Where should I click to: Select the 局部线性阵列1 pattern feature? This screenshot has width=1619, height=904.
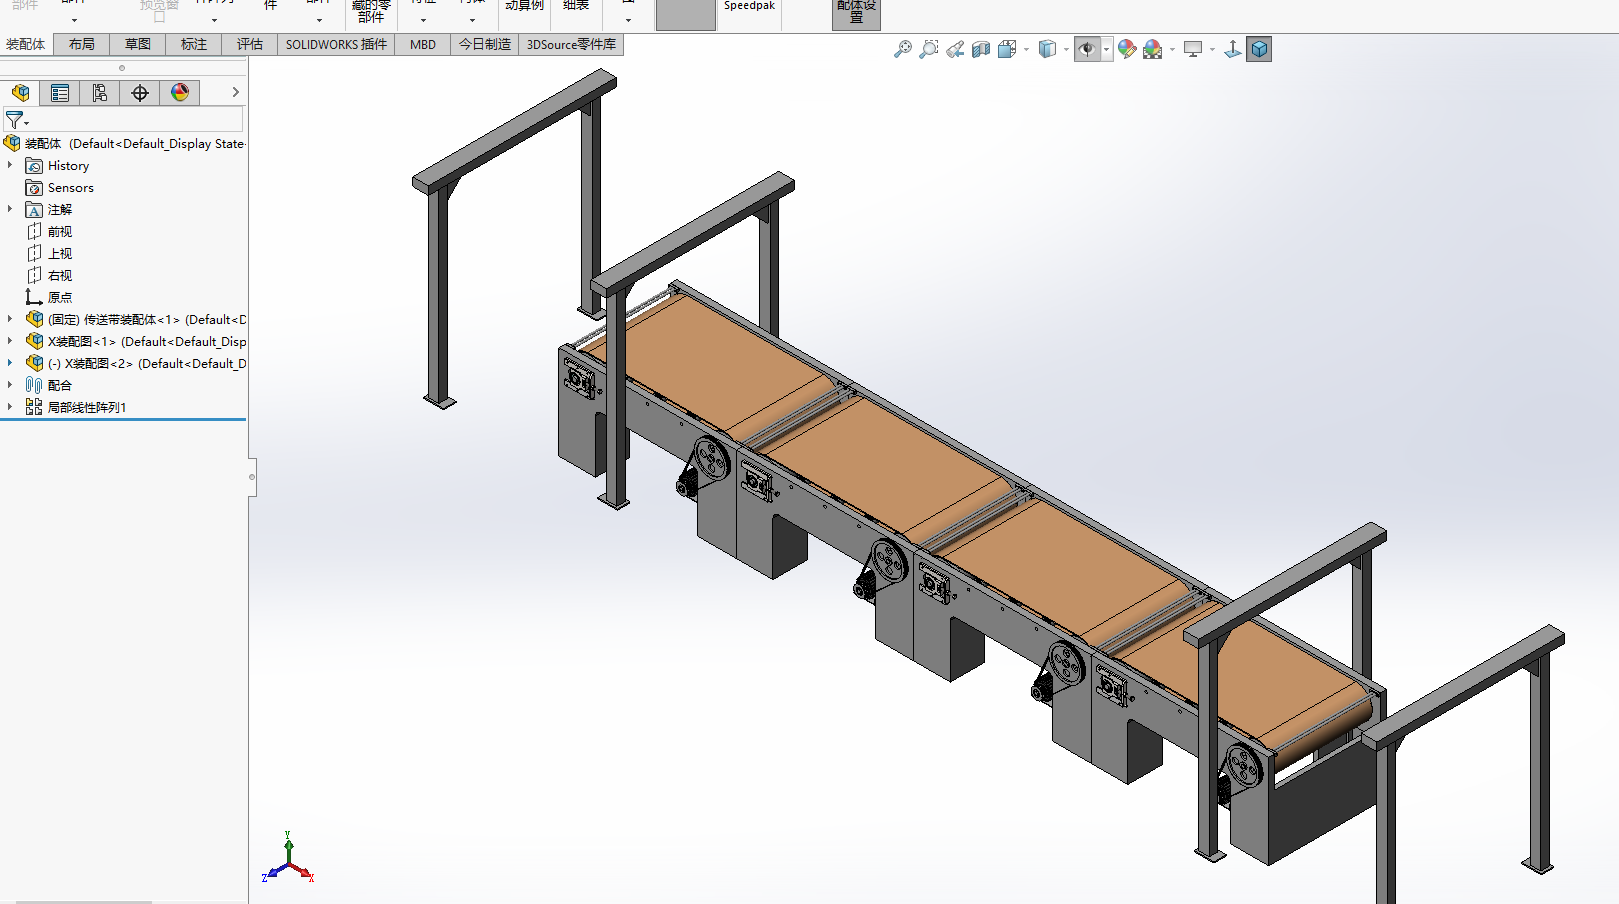click(76, 408)
